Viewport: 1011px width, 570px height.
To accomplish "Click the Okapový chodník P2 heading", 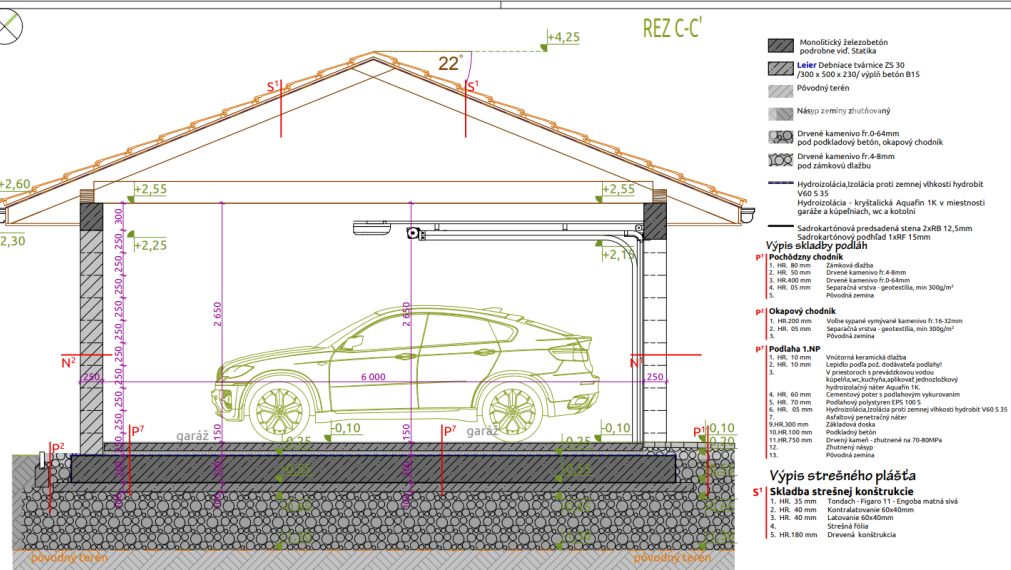I will [x=801, y=311].
